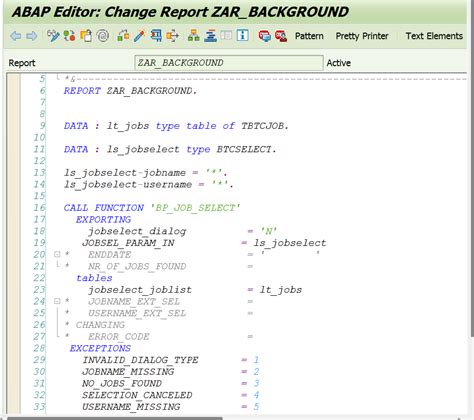This screenshot has width=474, height=420.
Task: Open the blue information help icon
Action: tap(242, 35)
